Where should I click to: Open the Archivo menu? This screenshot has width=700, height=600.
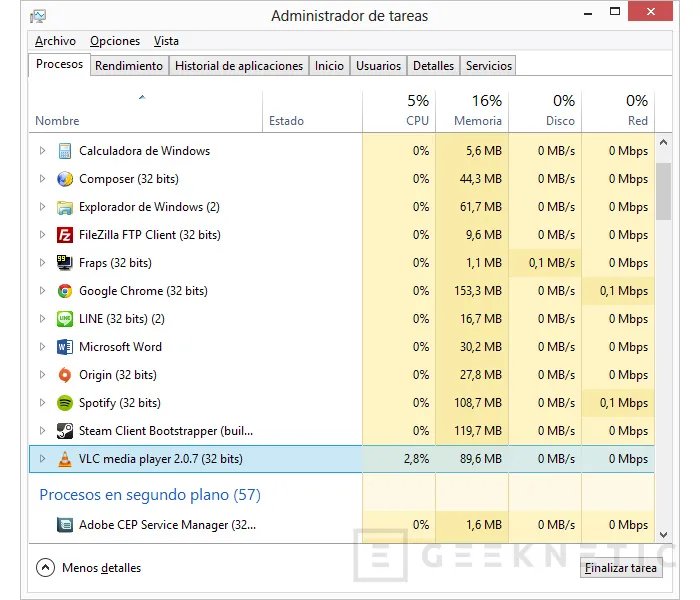pos(55,41)
